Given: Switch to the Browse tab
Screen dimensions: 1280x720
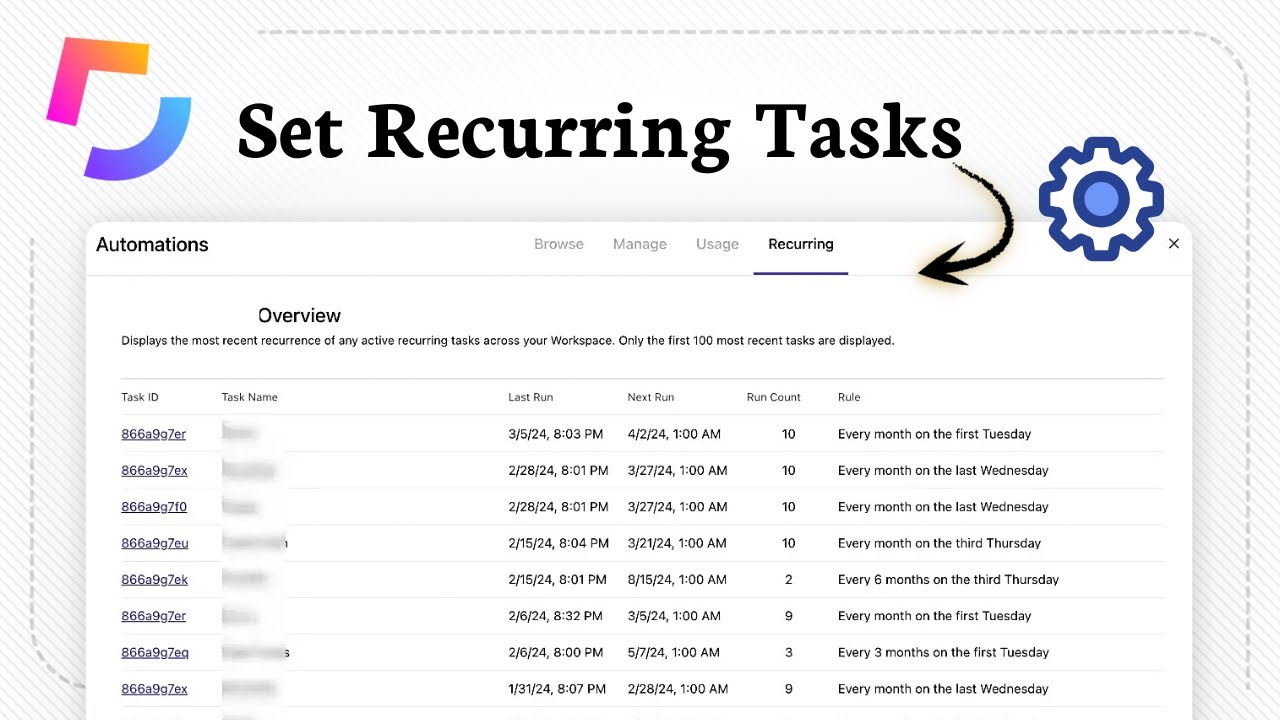Looking at the screenshot, I should [558, 244].
